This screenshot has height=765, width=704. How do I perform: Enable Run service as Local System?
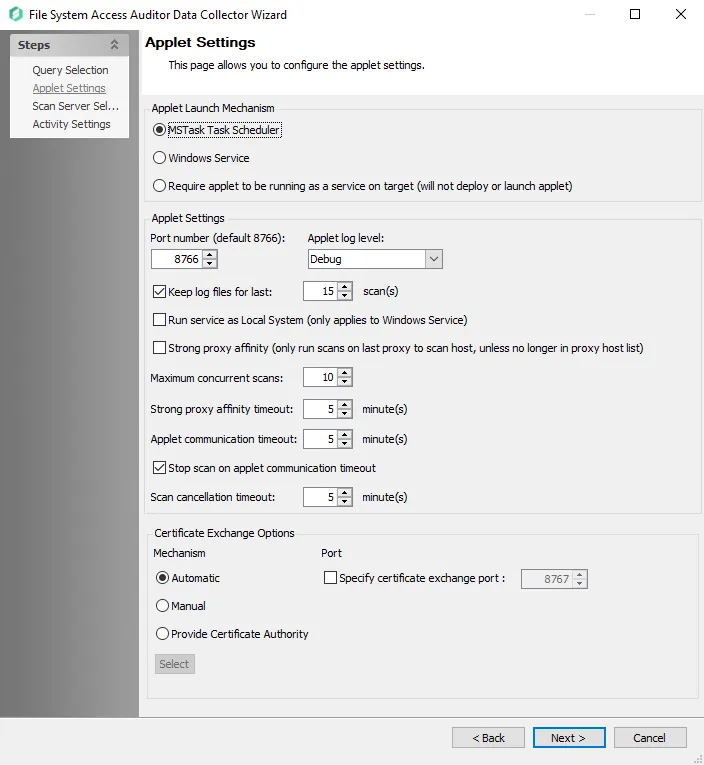(159, 320)
